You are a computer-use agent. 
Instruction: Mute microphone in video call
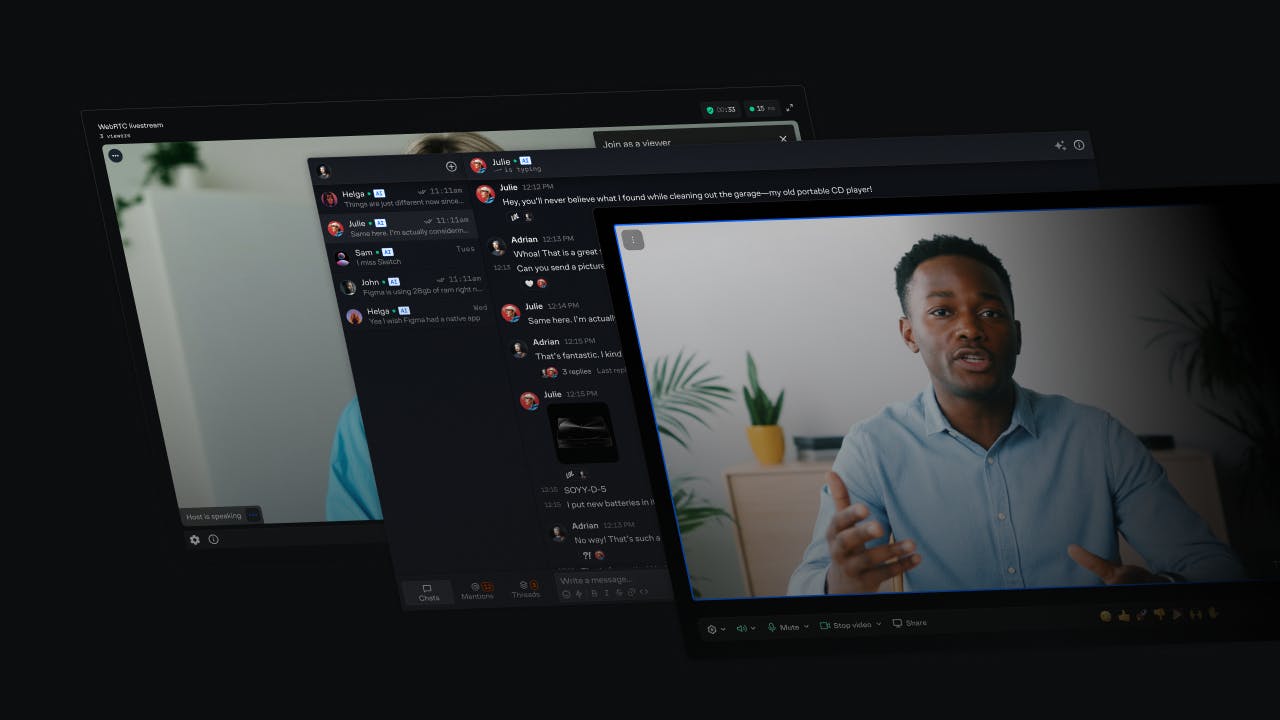coord(782,627)
